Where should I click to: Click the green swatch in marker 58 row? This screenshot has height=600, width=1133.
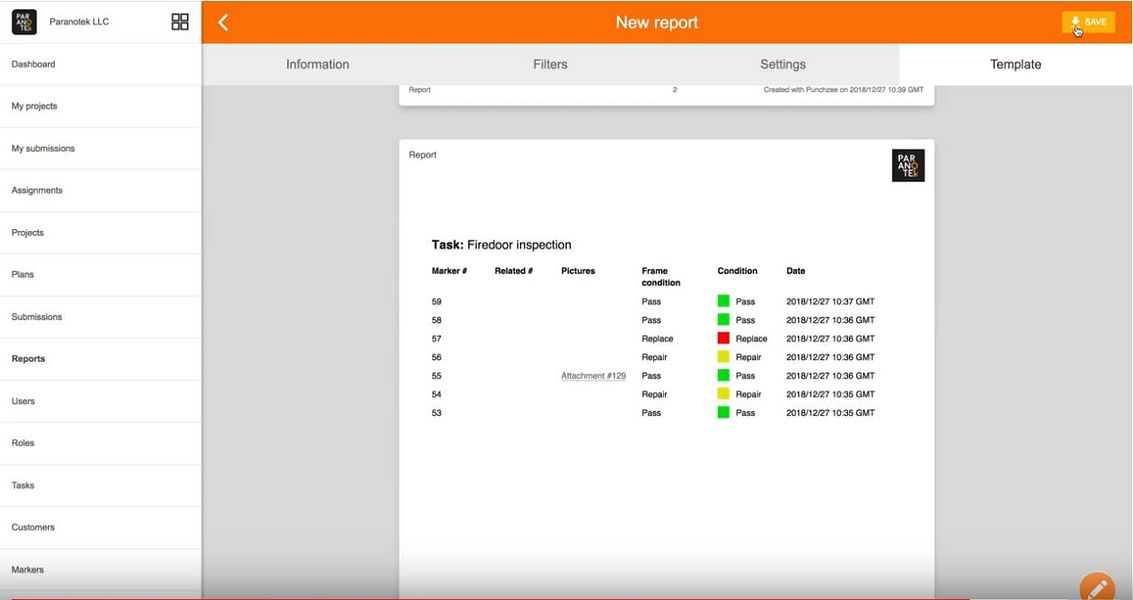723,320
